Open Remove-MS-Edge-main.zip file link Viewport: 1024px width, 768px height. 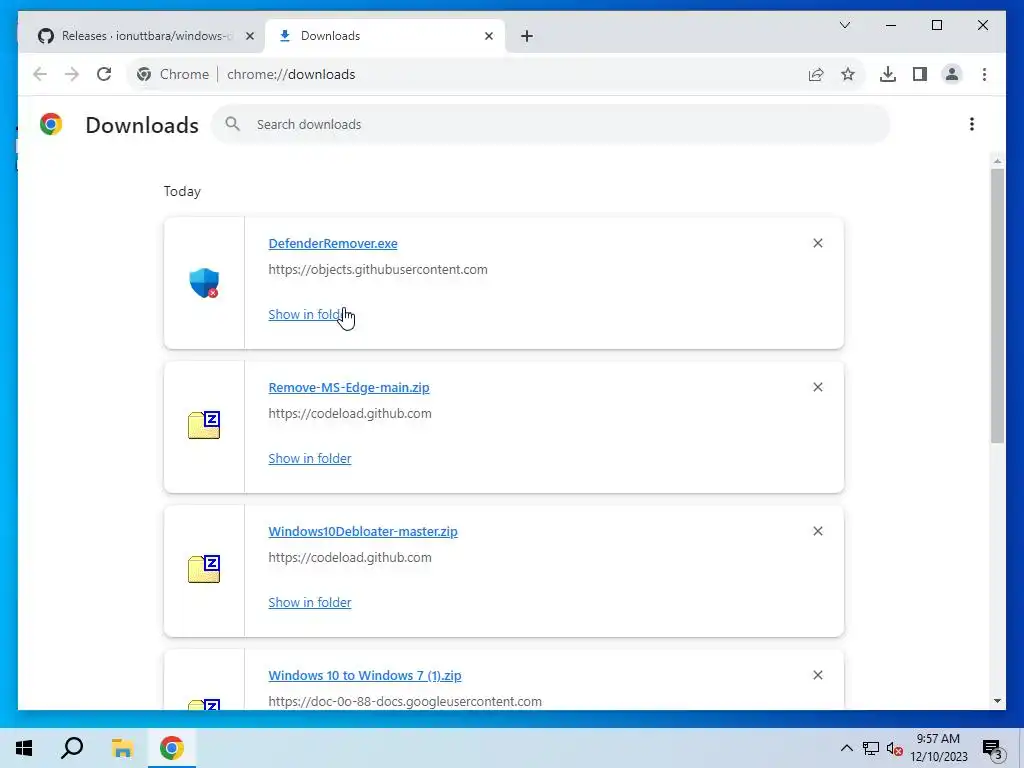point(349,387)
